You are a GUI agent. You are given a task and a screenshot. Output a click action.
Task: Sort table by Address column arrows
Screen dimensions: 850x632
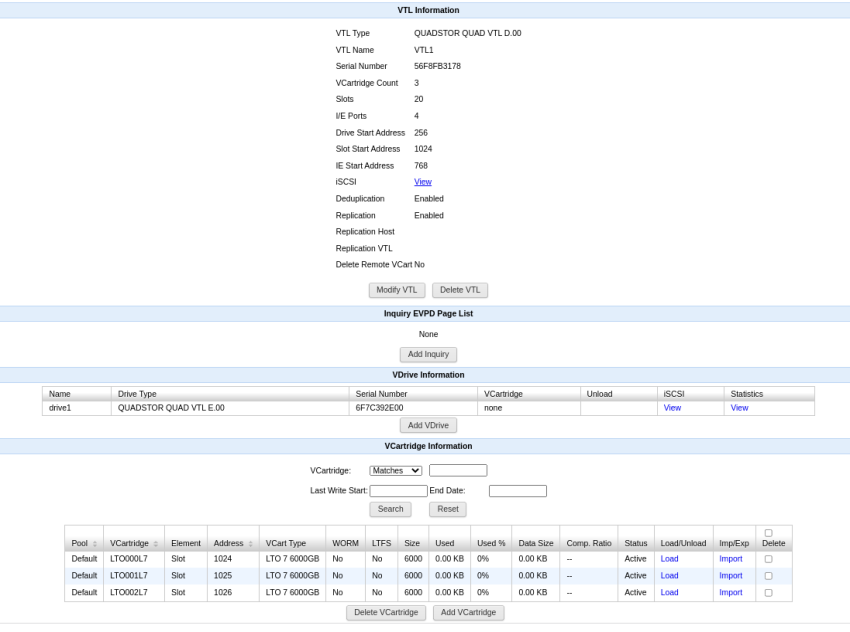pos(250,544)
